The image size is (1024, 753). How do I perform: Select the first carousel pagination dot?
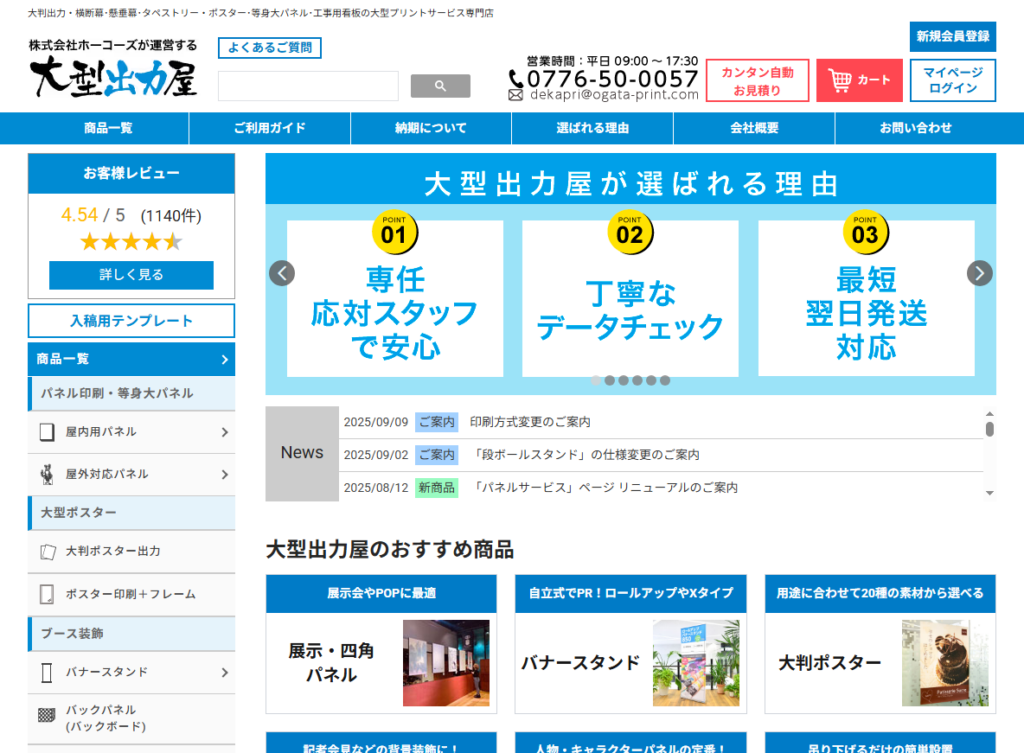pos(597,380)
